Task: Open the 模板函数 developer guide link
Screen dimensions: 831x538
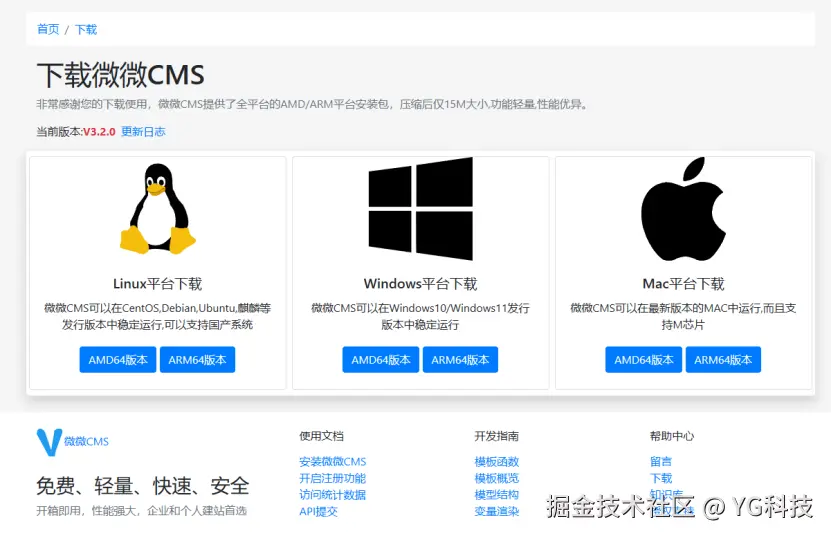Action: 497,462
